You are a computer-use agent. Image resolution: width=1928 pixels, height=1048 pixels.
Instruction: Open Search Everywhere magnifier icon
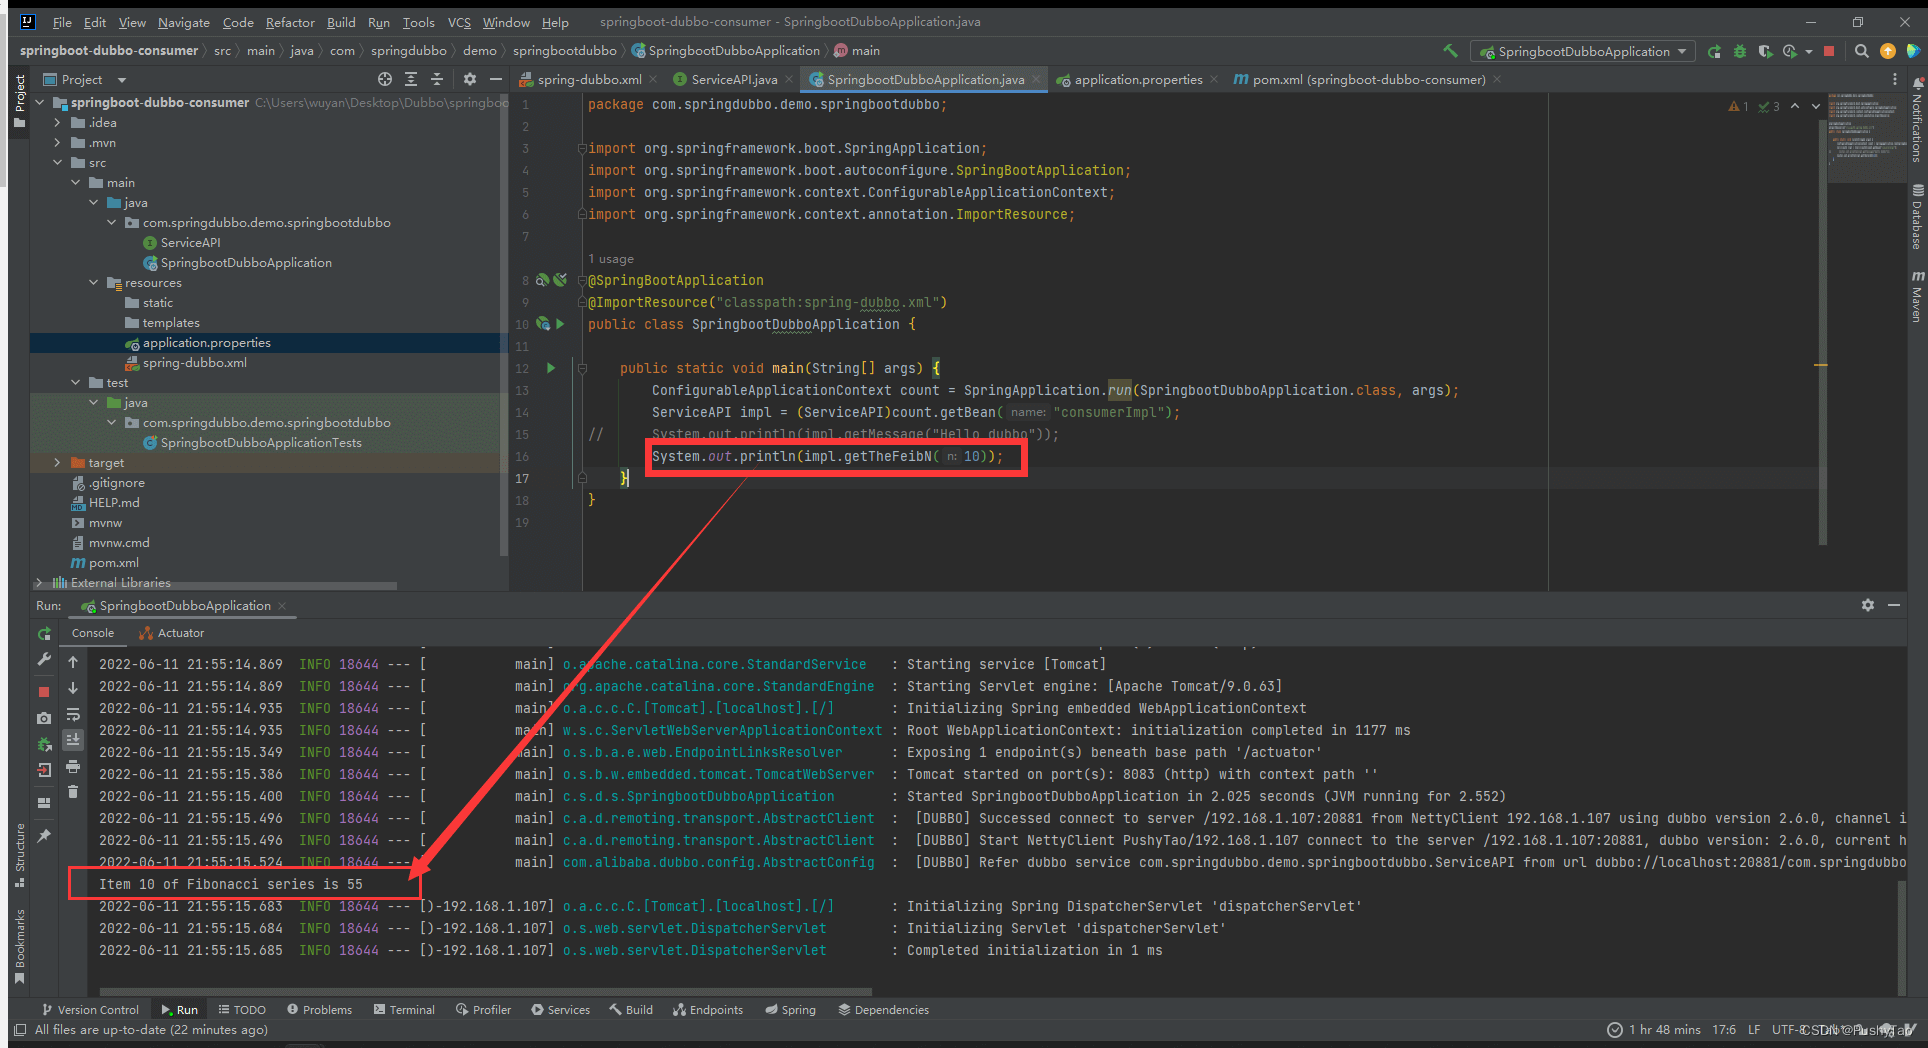[1861, 51]
